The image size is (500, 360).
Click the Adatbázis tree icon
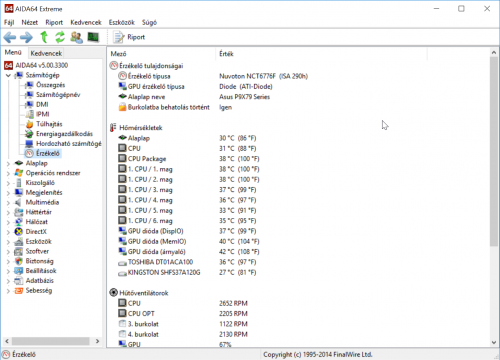19,281
